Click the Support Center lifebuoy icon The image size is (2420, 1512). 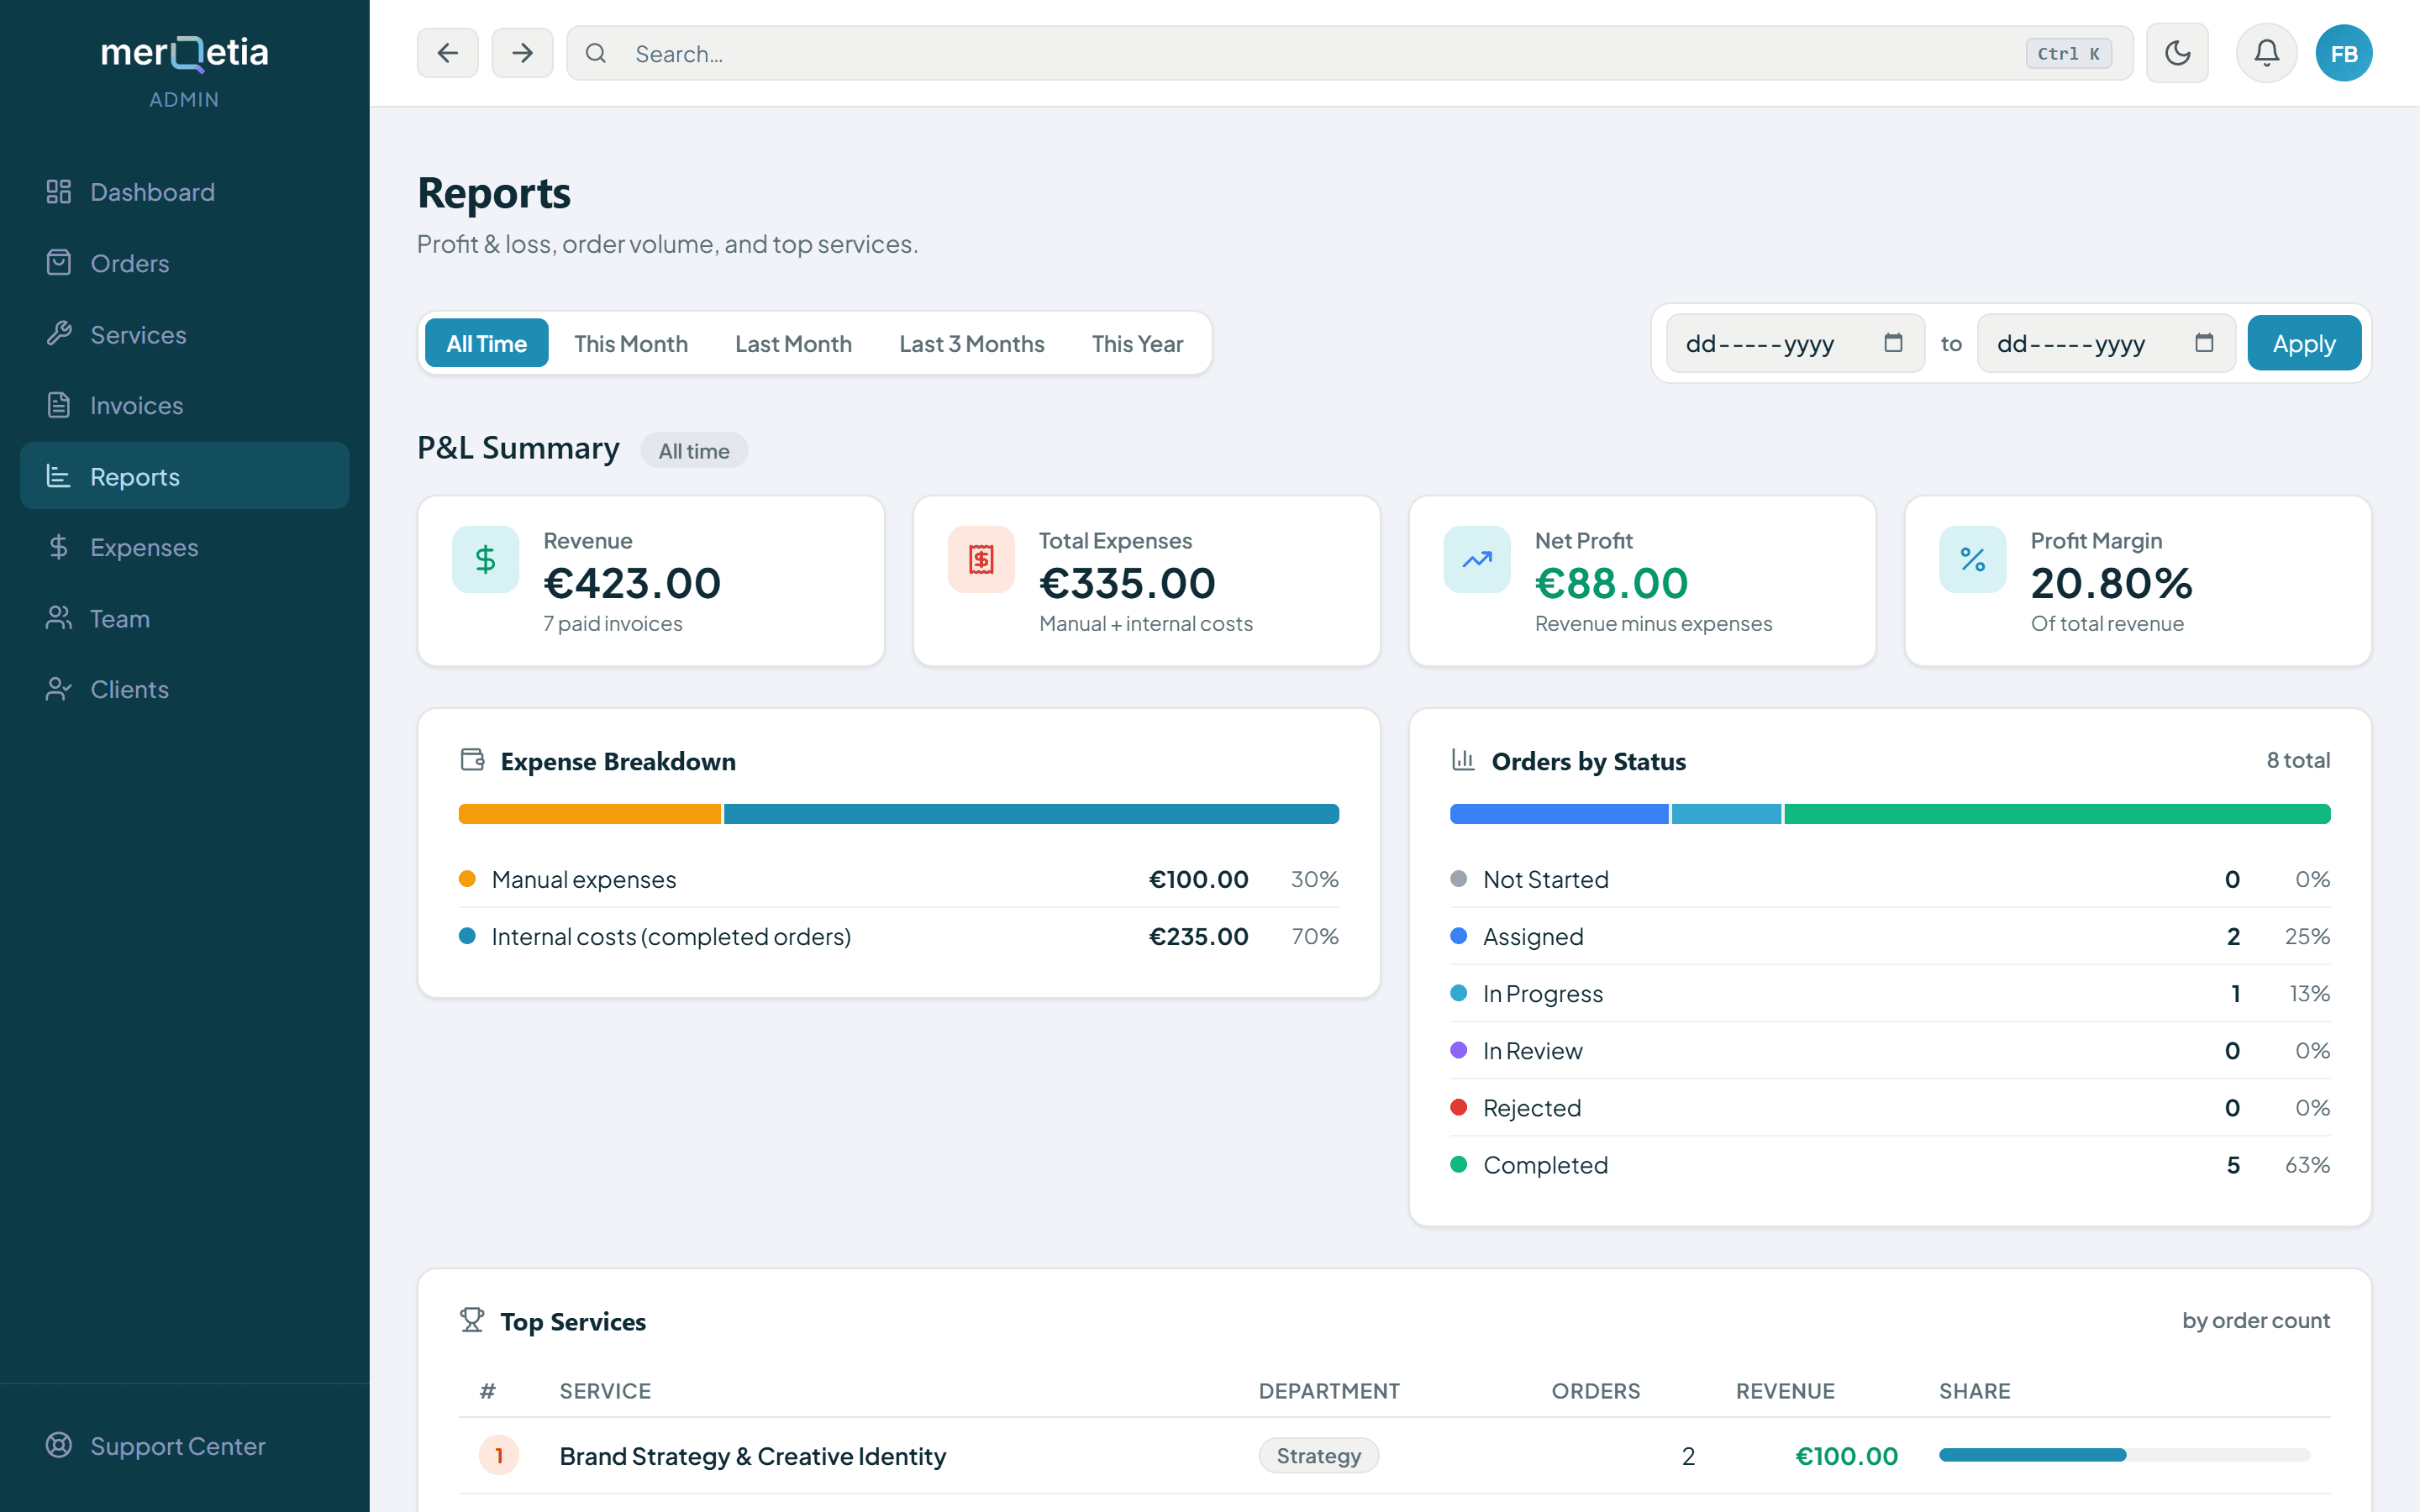point(59,1445)
